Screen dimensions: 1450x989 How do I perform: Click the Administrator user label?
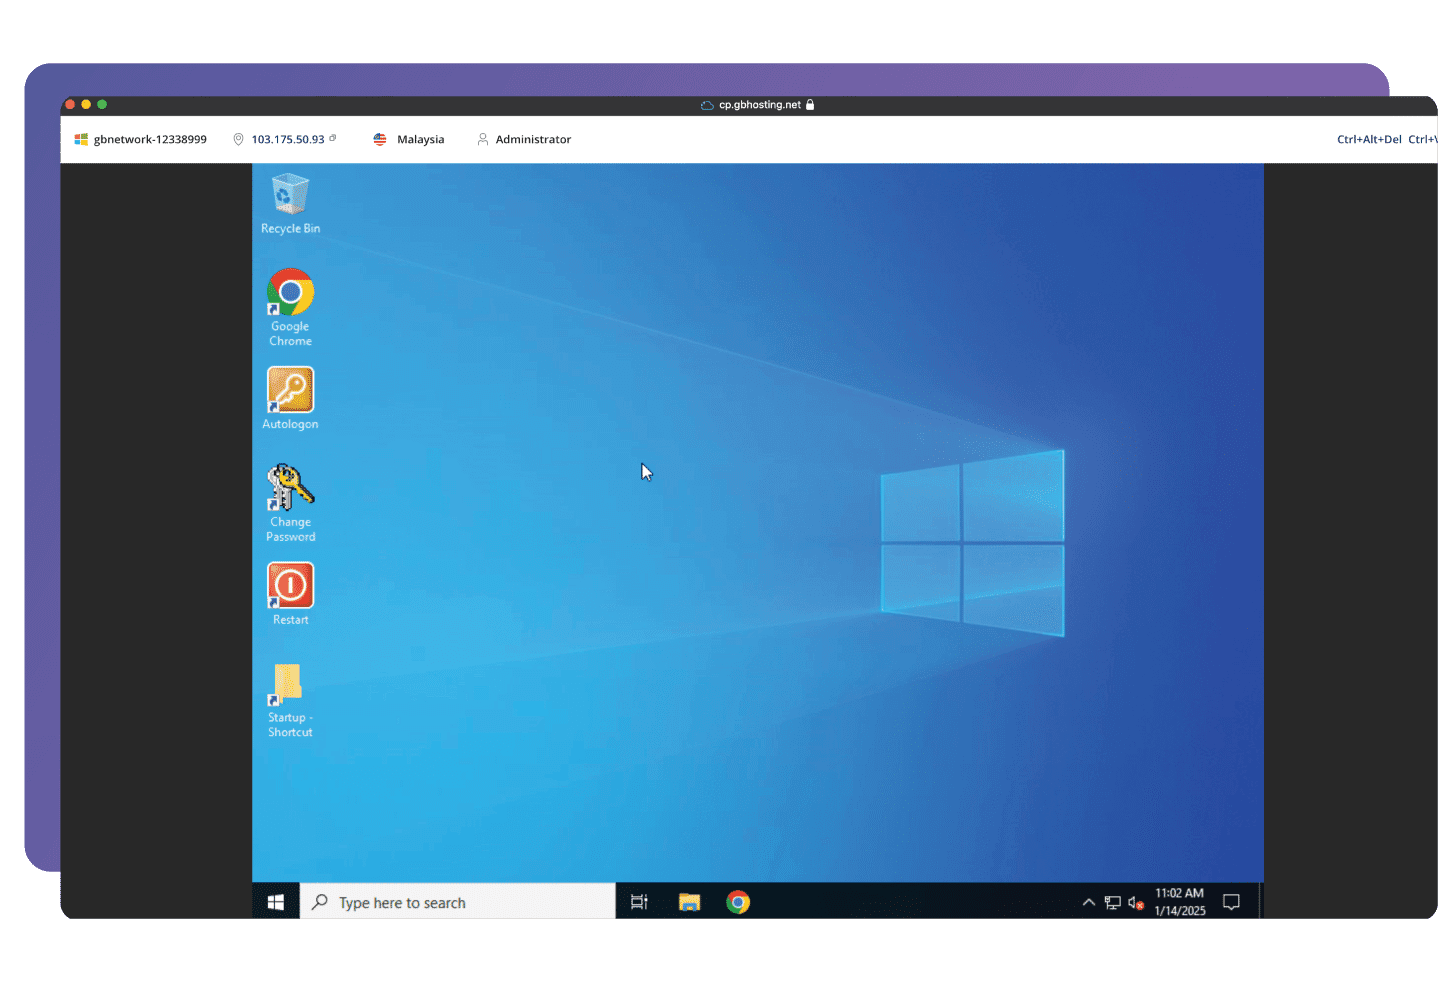(x=533, y=139)
